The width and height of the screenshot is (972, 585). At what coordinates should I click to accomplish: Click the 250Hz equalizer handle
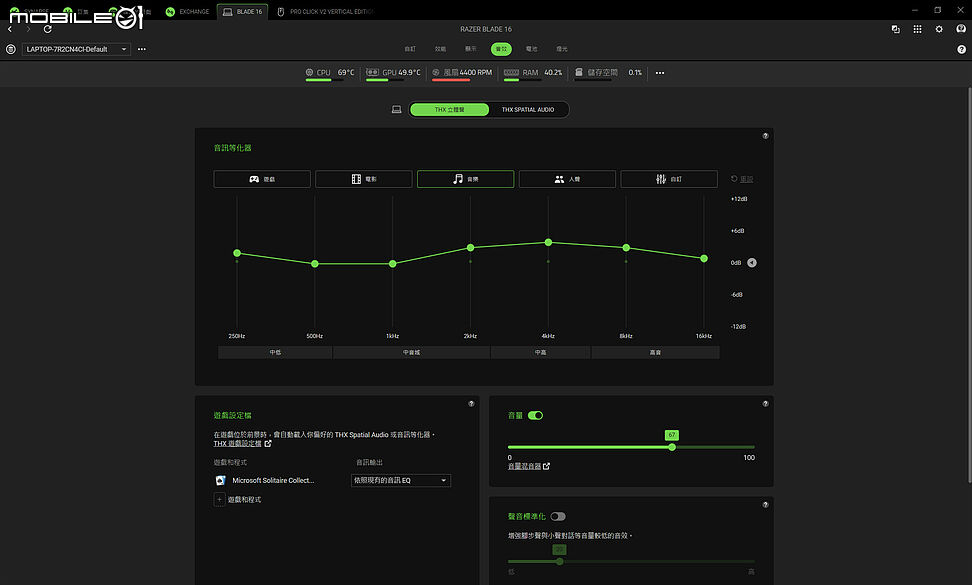pos(237,253)
